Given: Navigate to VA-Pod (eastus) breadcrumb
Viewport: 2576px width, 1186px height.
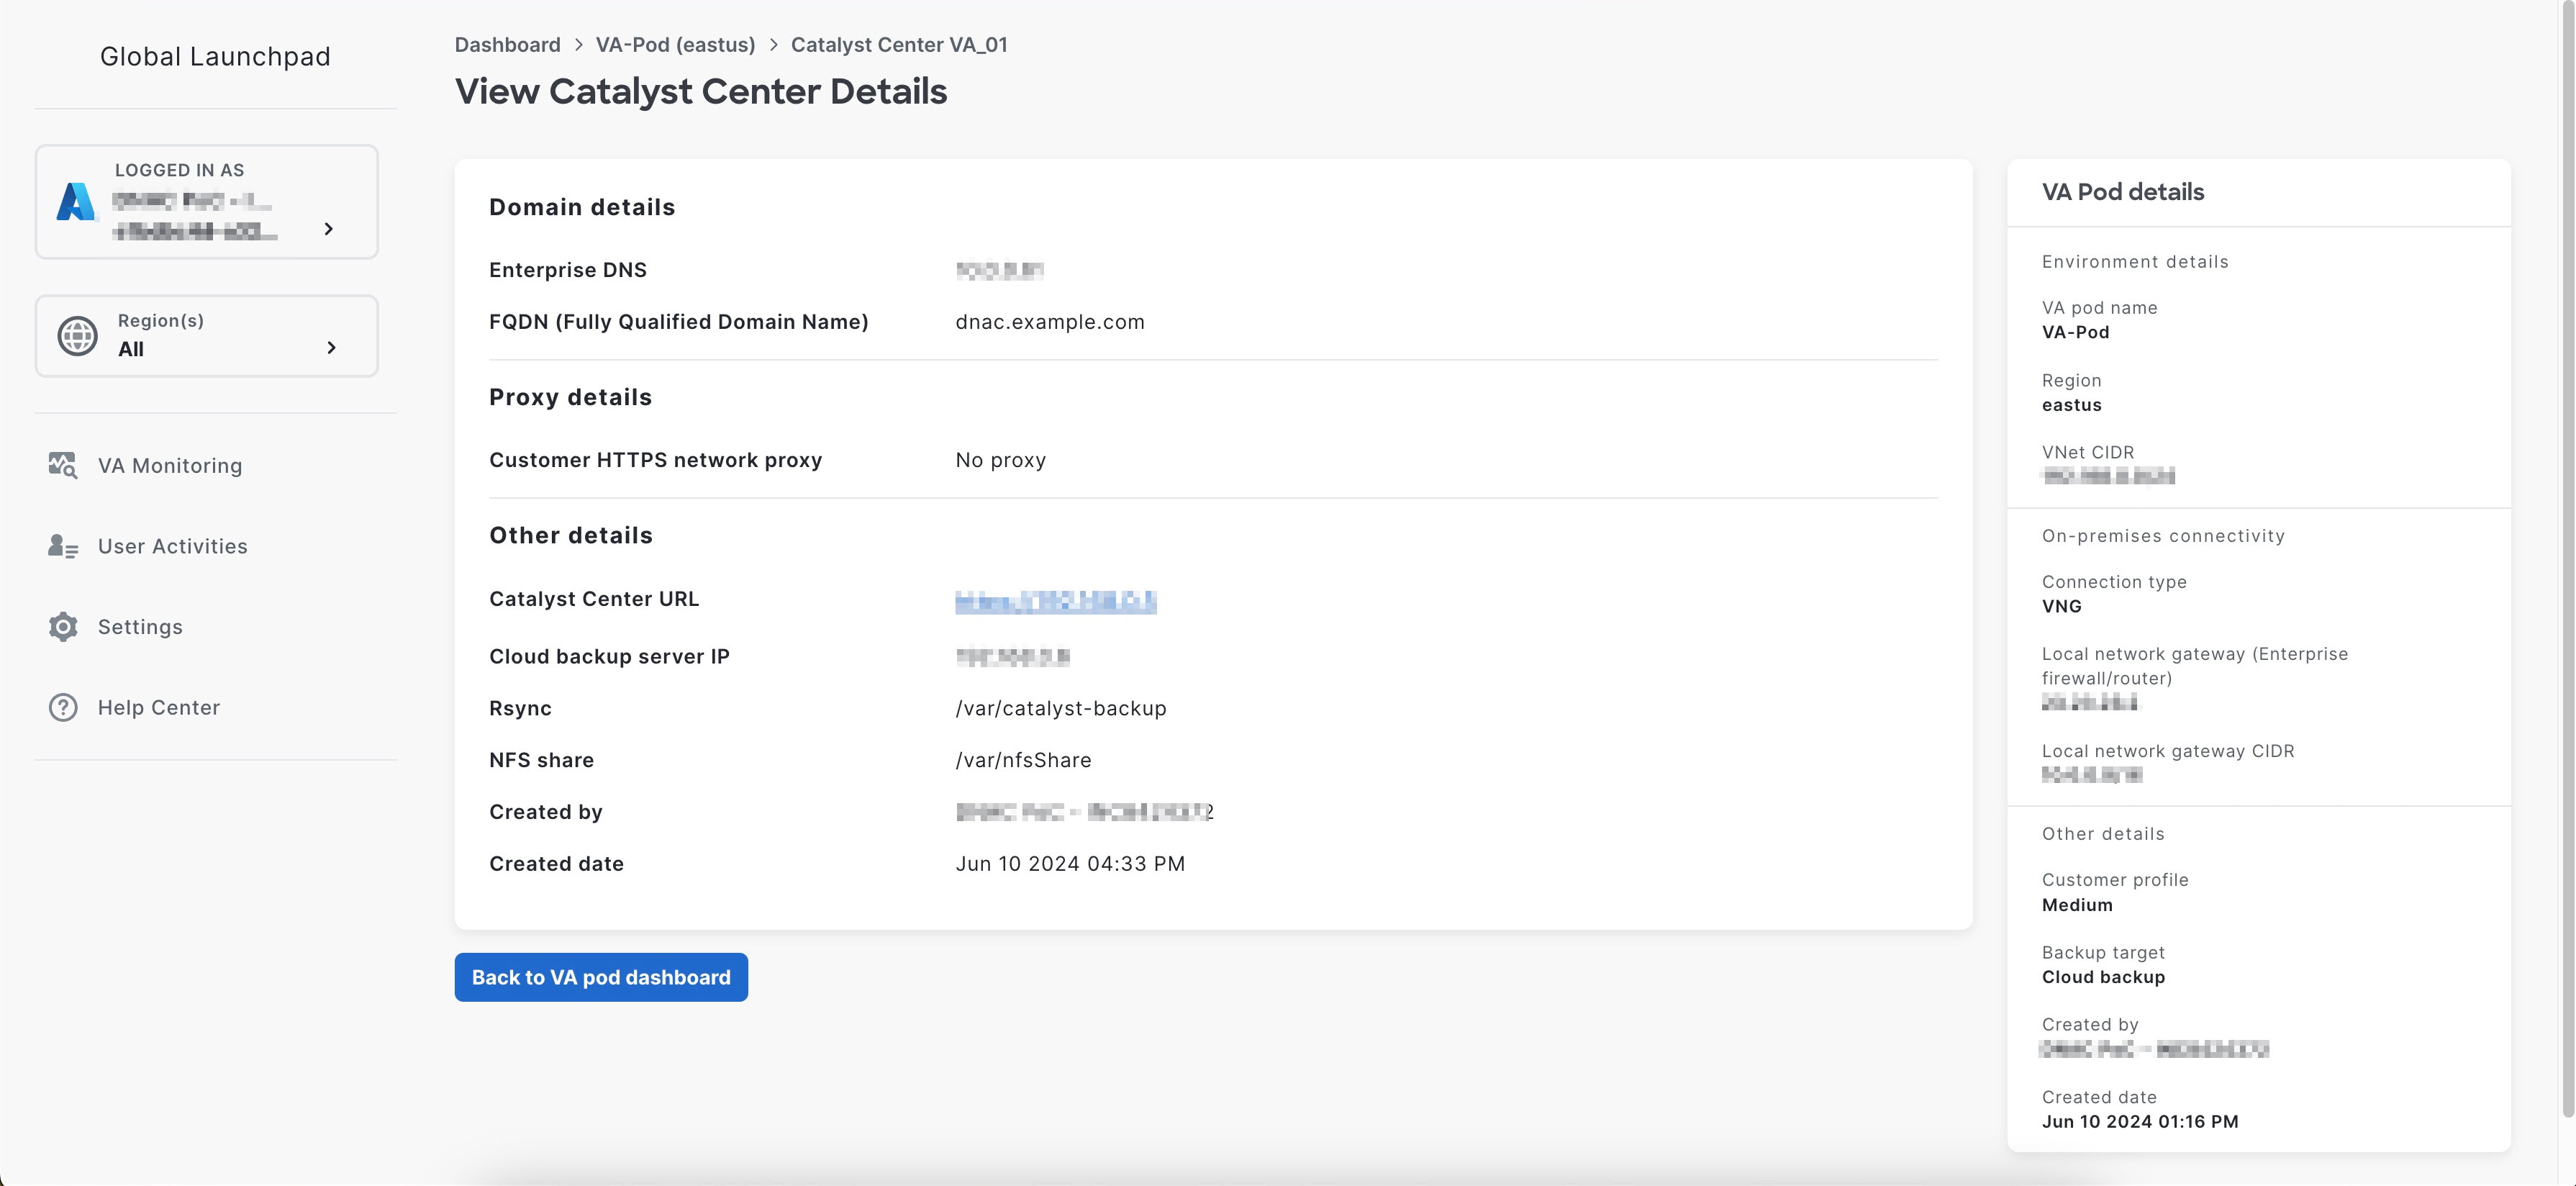Looking at the screenshot, I should pos(675,45).
